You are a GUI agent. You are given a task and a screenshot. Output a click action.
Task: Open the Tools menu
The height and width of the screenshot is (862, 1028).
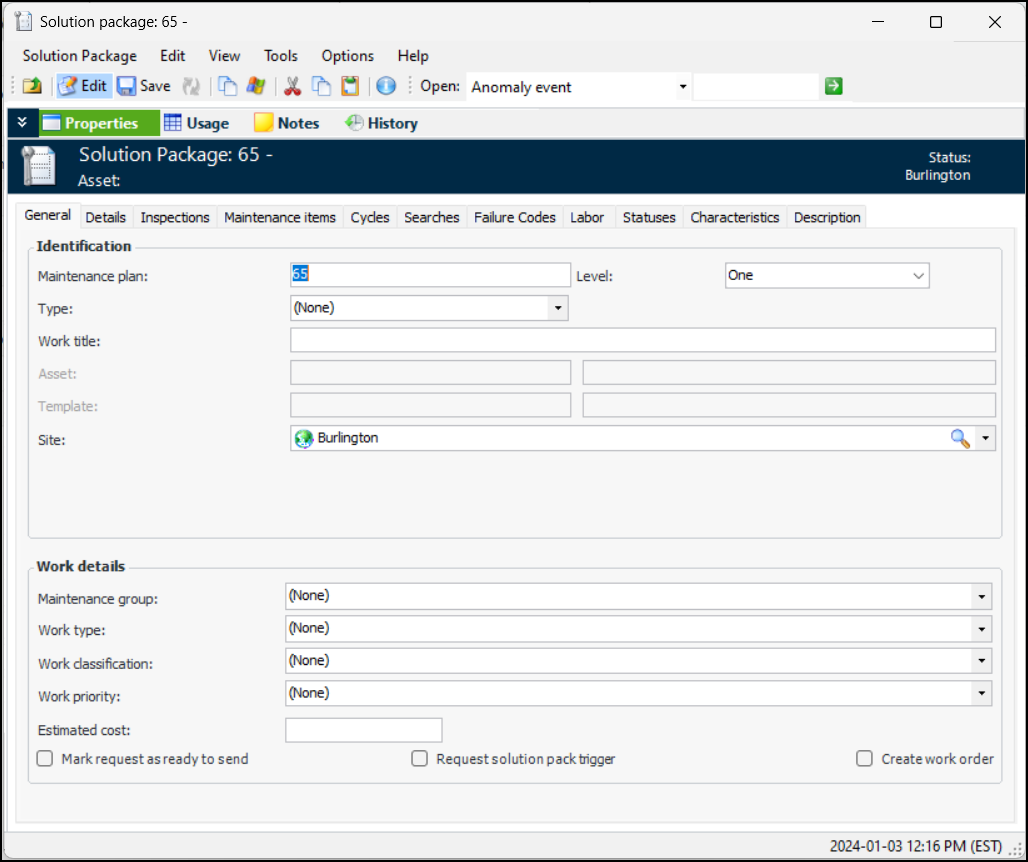click(281, 56)
